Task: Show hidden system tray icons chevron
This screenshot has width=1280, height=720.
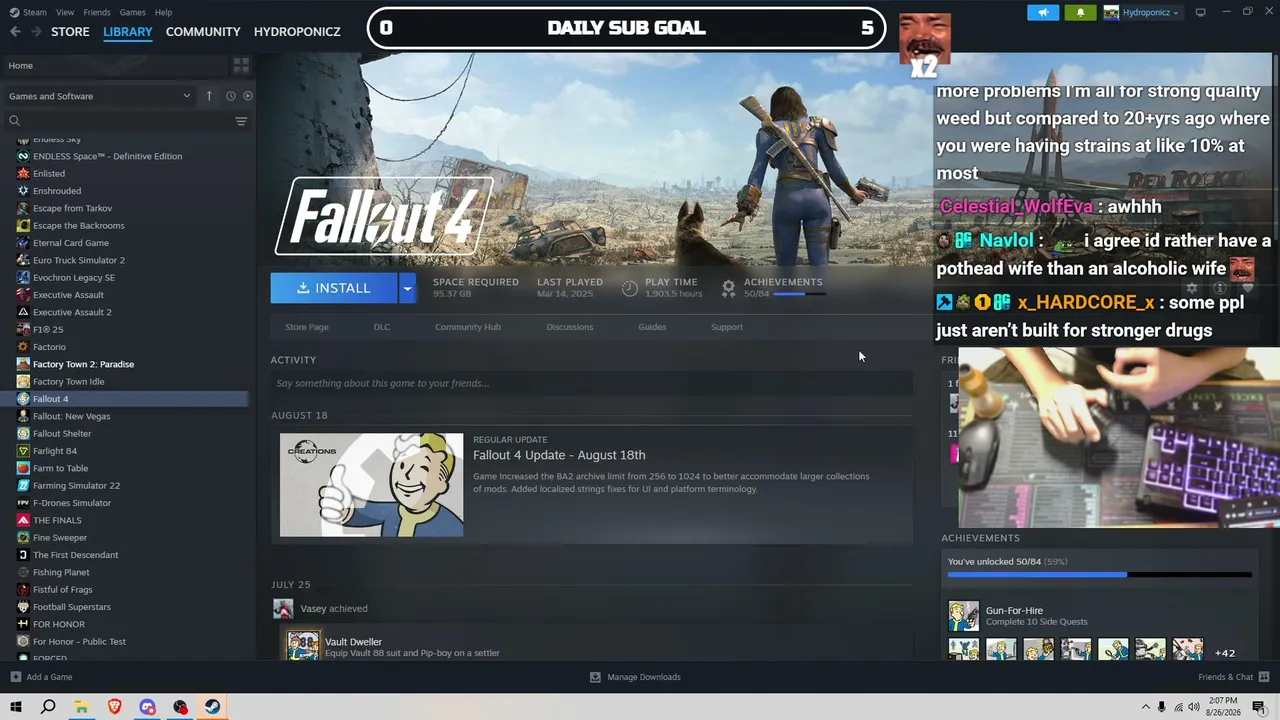Action: pos(1145,707)
